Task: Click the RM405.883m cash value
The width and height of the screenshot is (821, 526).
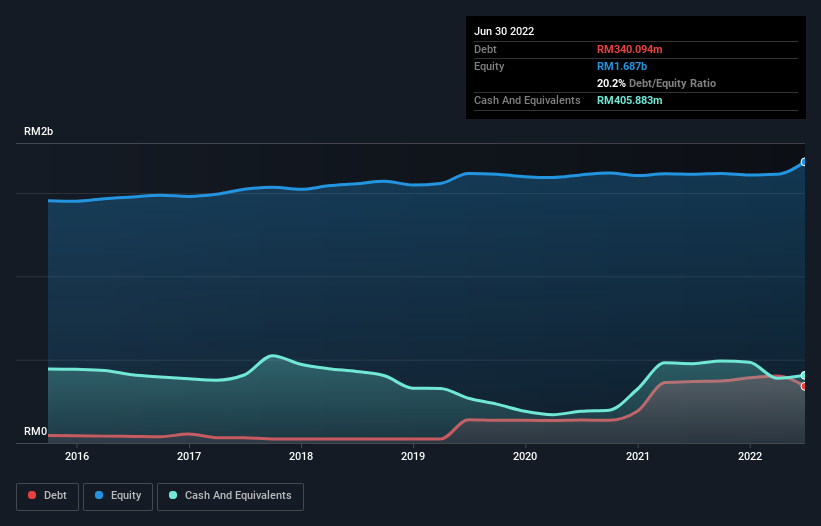Action: pos(629,100)
